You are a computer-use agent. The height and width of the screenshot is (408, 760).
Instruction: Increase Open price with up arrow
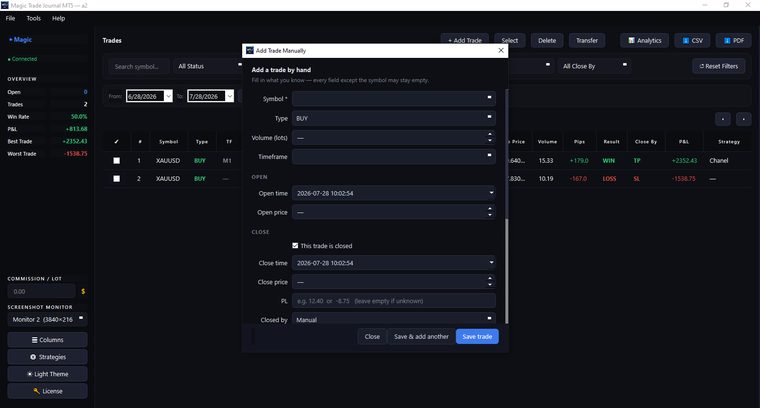tap(490, 209)
